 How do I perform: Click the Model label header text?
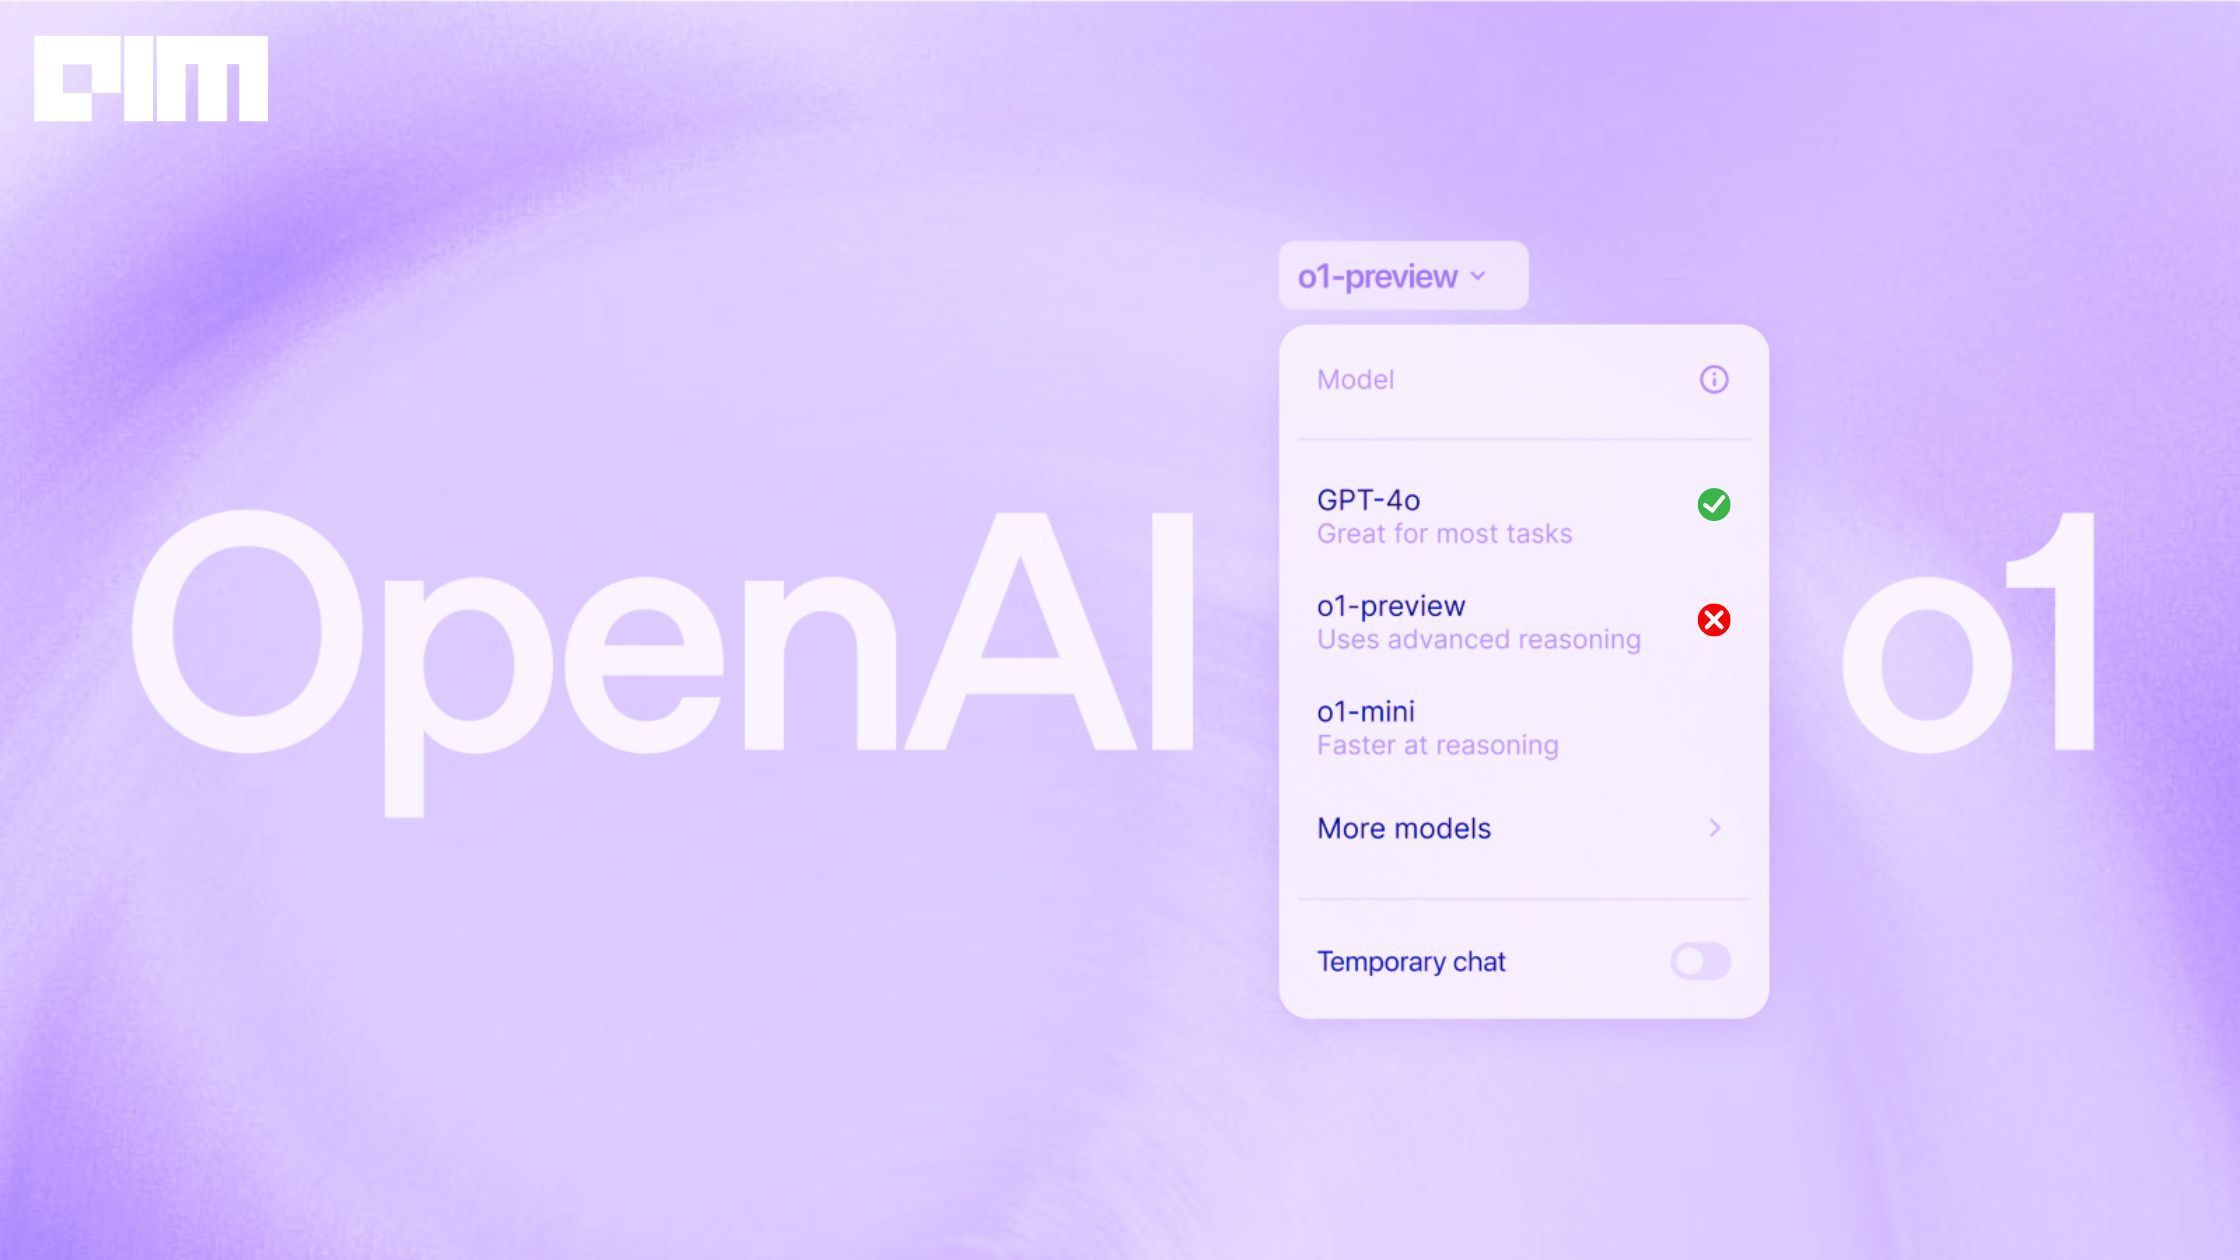click(x=1354, y=378)
